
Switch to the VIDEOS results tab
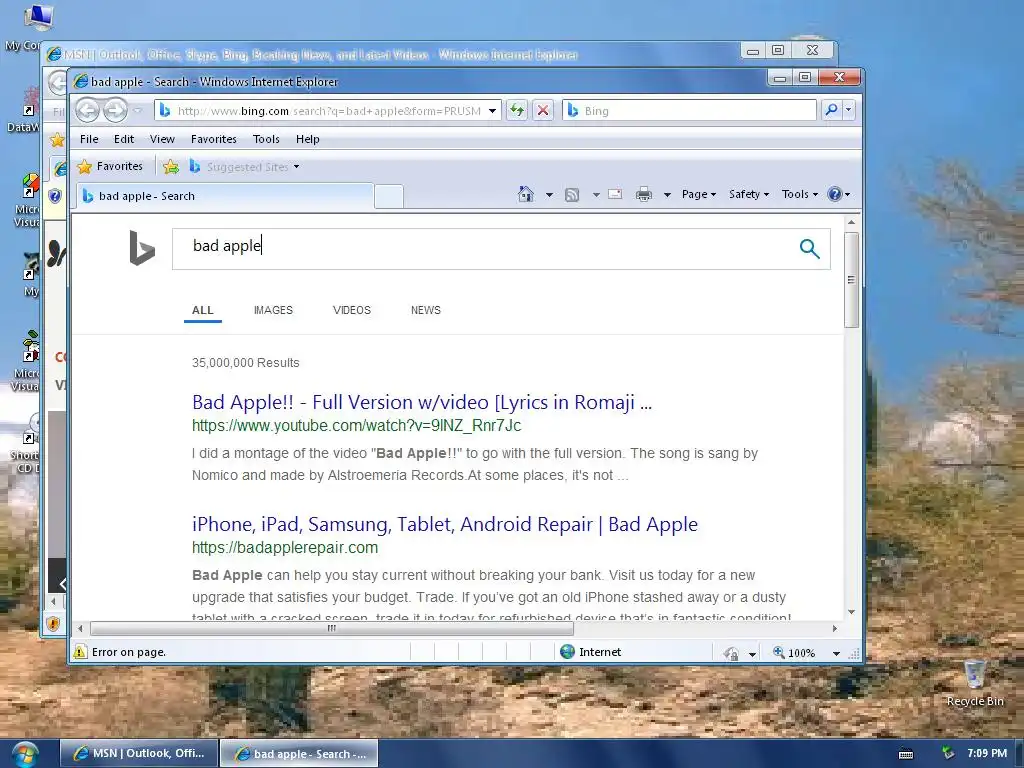[x=351, y=310]
